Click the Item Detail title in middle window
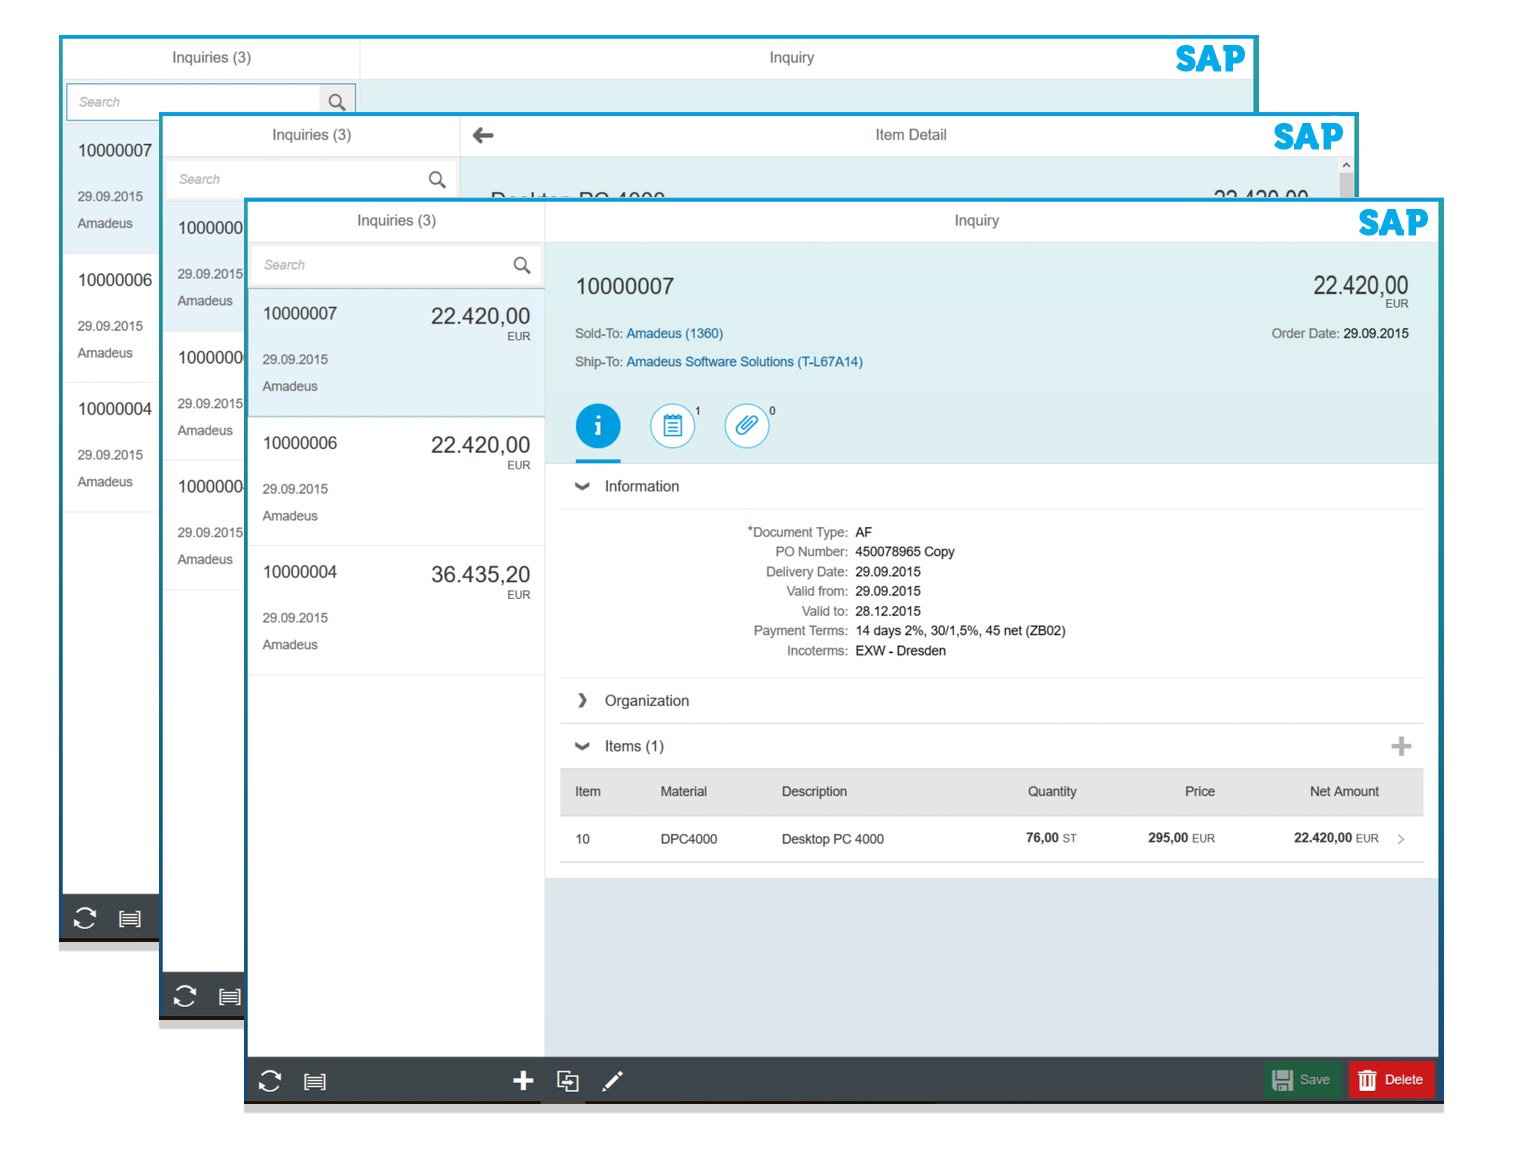1536x1154 pixels. pos(910,135)
